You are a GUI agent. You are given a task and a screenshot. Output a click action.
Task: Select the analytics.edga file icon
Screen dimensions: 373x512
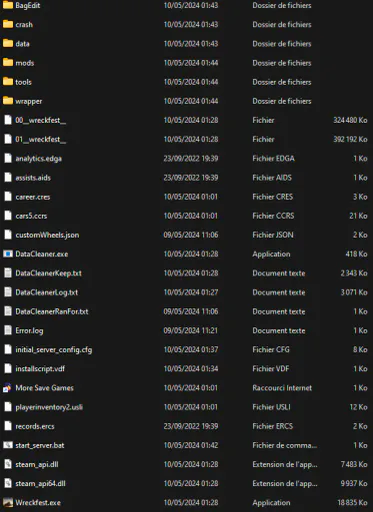click(8, 158)
